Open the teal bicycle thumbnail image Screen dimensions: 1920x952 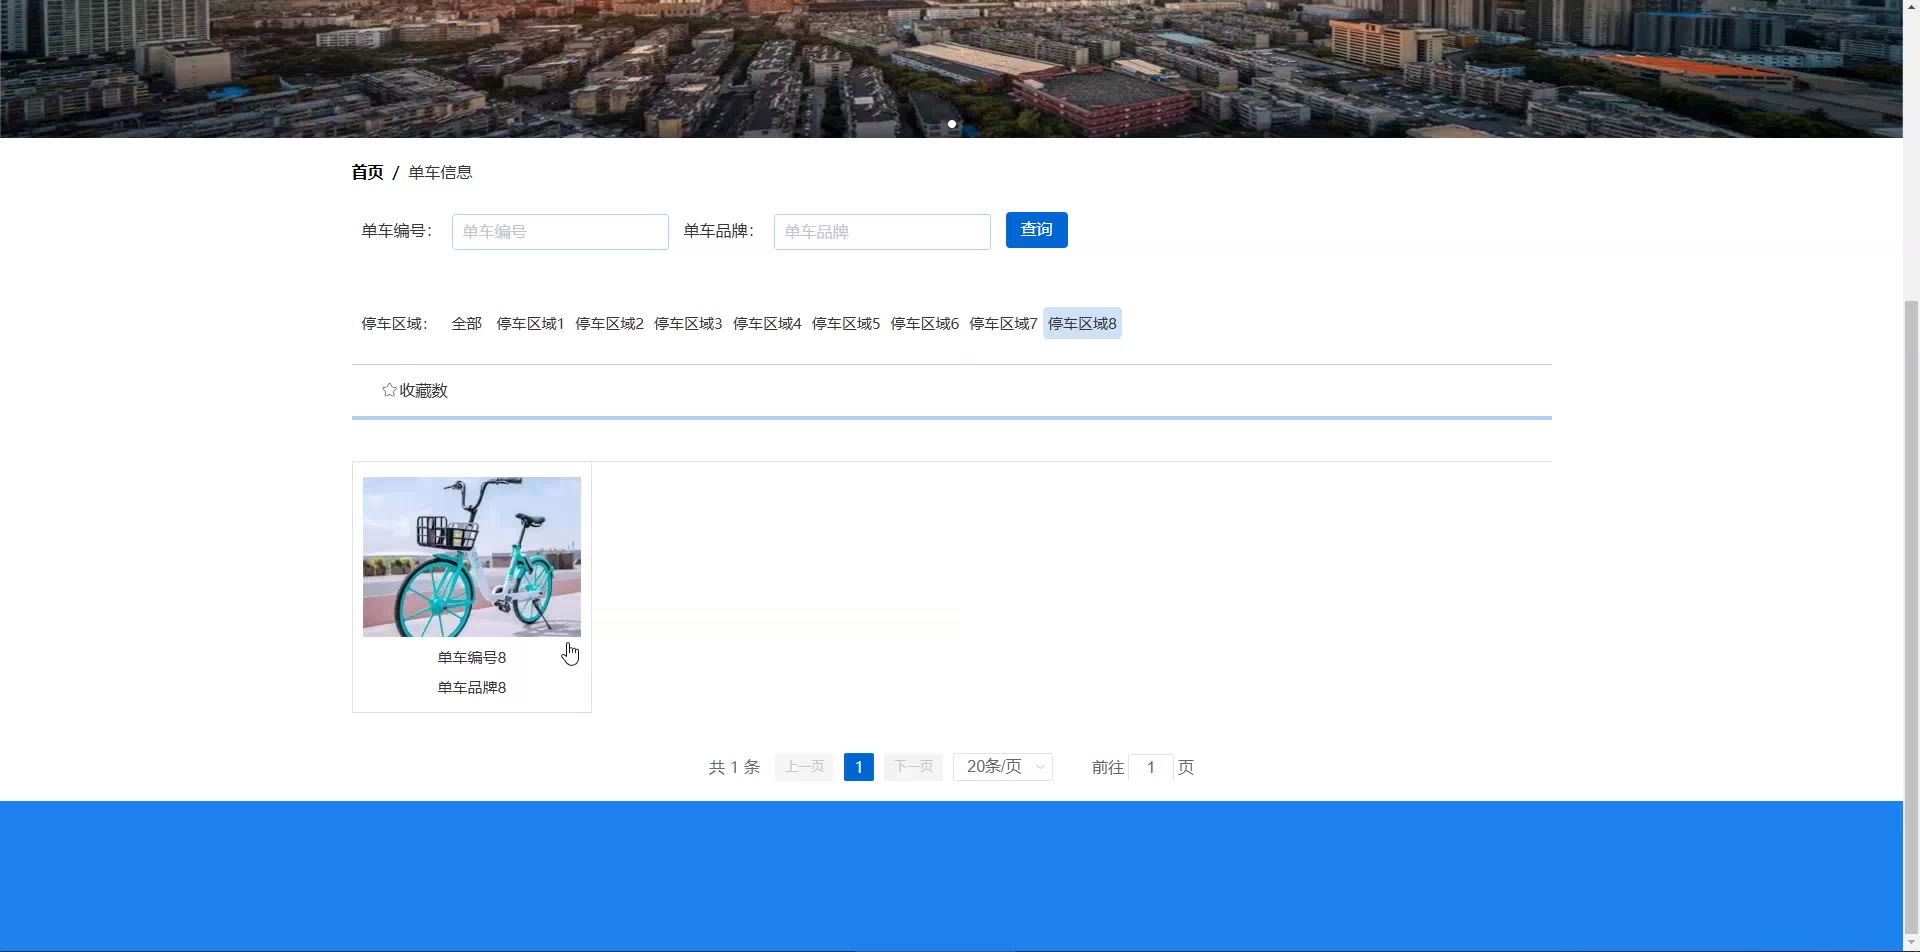(472, 557)
